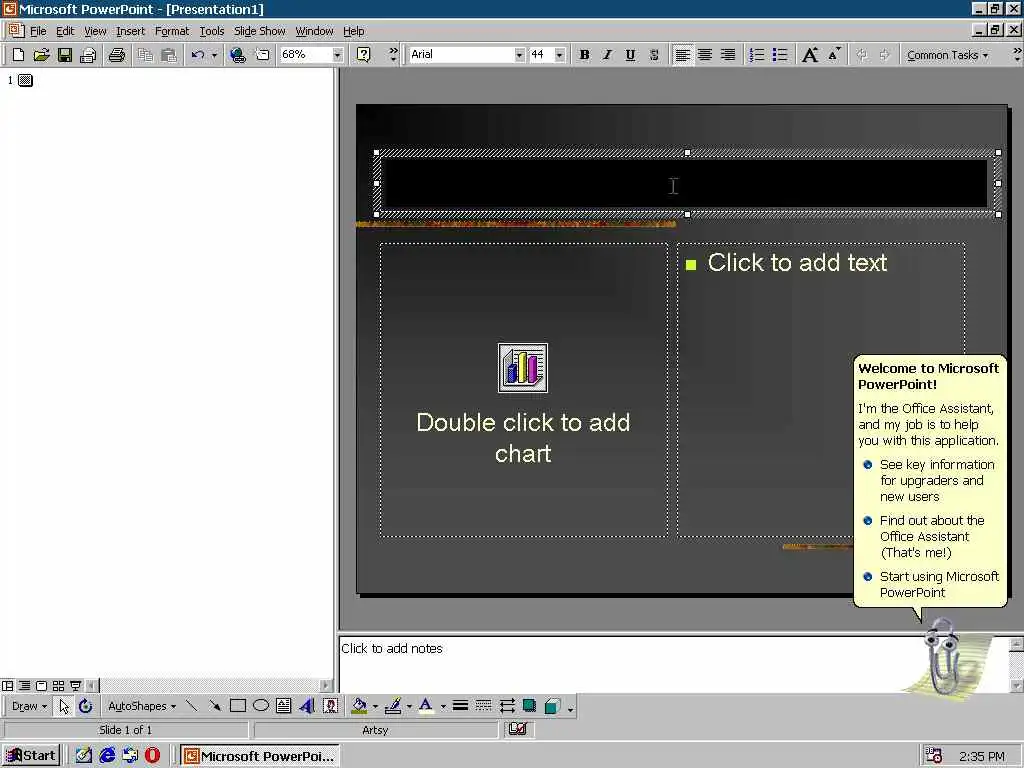Open the Draw menu dropdown

[29, 706]
